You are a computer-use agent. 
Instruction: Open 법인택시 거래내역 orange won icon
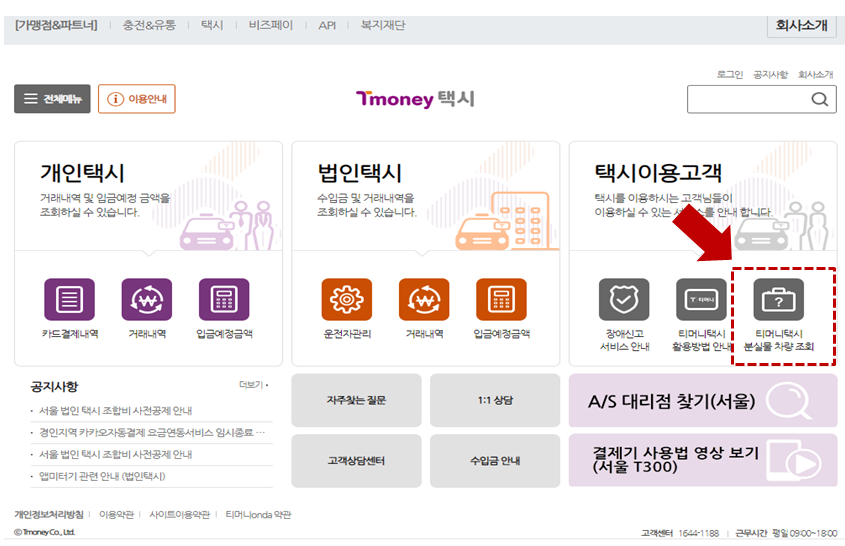[424, 299]
